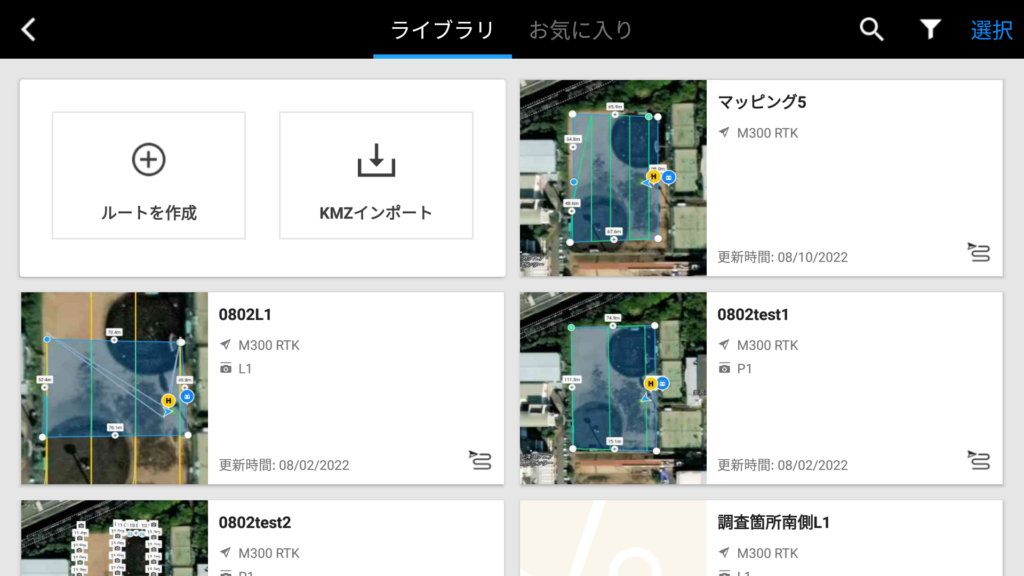Open the 0802test1 map thumbnail
Image resolution: width=1024 pixels, height=576 pixels.
pos(613,388)
